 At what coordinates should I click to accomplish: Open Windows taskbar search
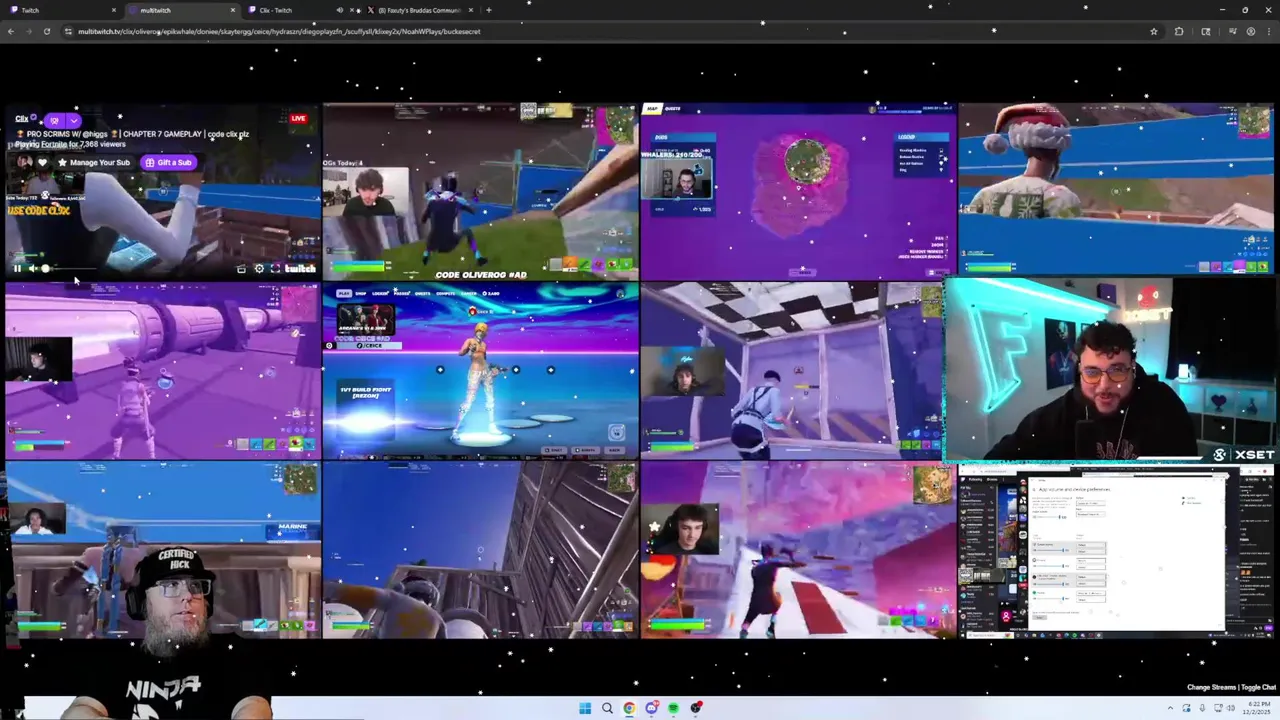coord(607,708)
